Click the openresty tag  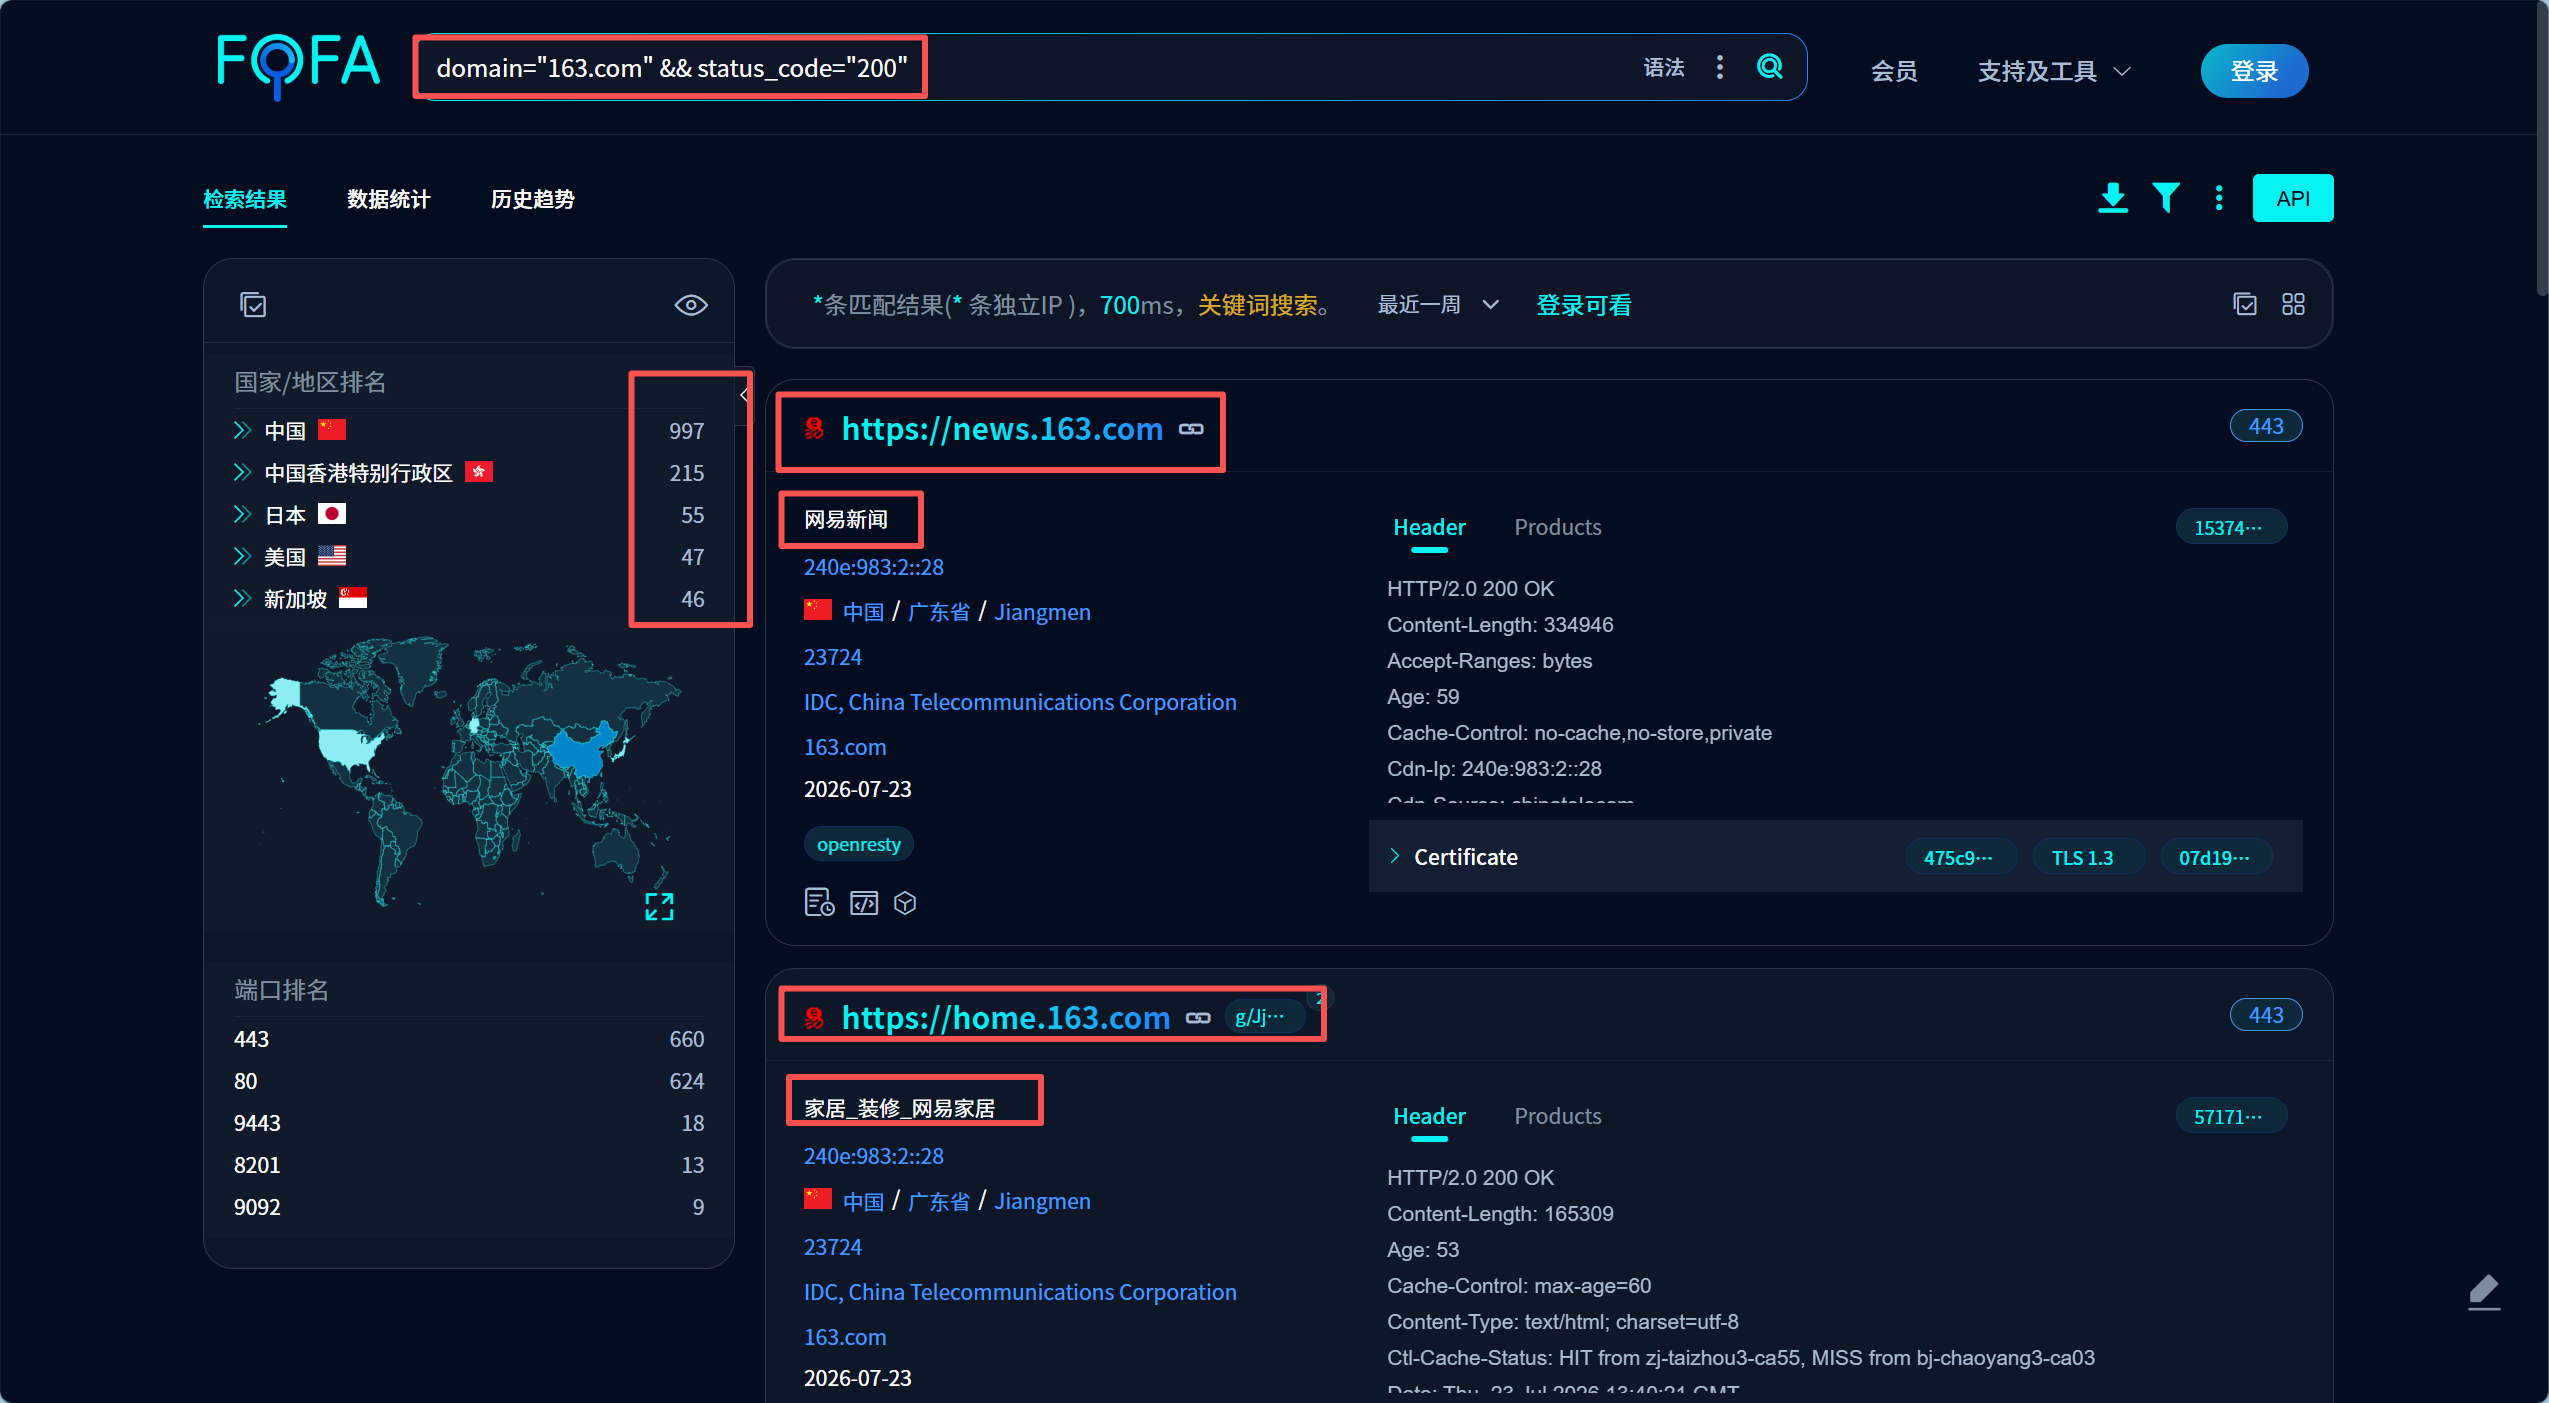tap(858, 844)
